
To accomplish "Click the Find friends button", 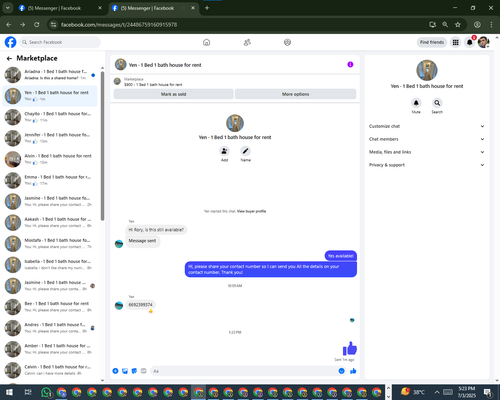I will [432, 42].
